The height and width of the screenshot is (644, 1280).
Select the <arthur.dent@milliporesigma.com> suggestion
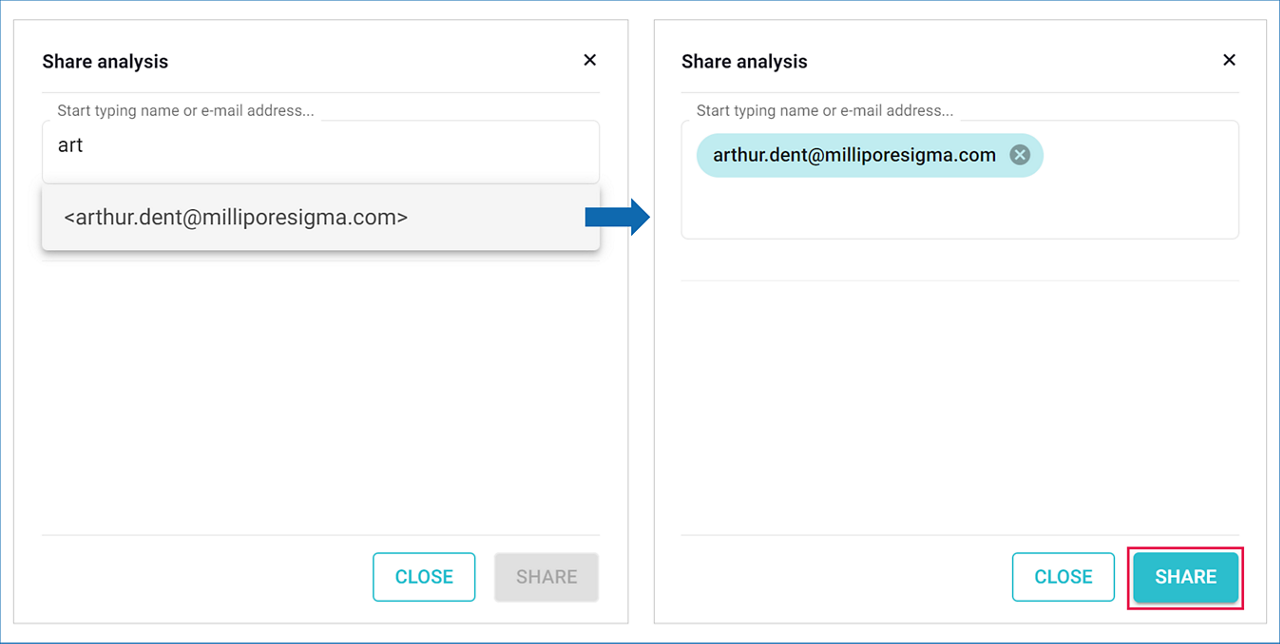(x=236, y=217)
